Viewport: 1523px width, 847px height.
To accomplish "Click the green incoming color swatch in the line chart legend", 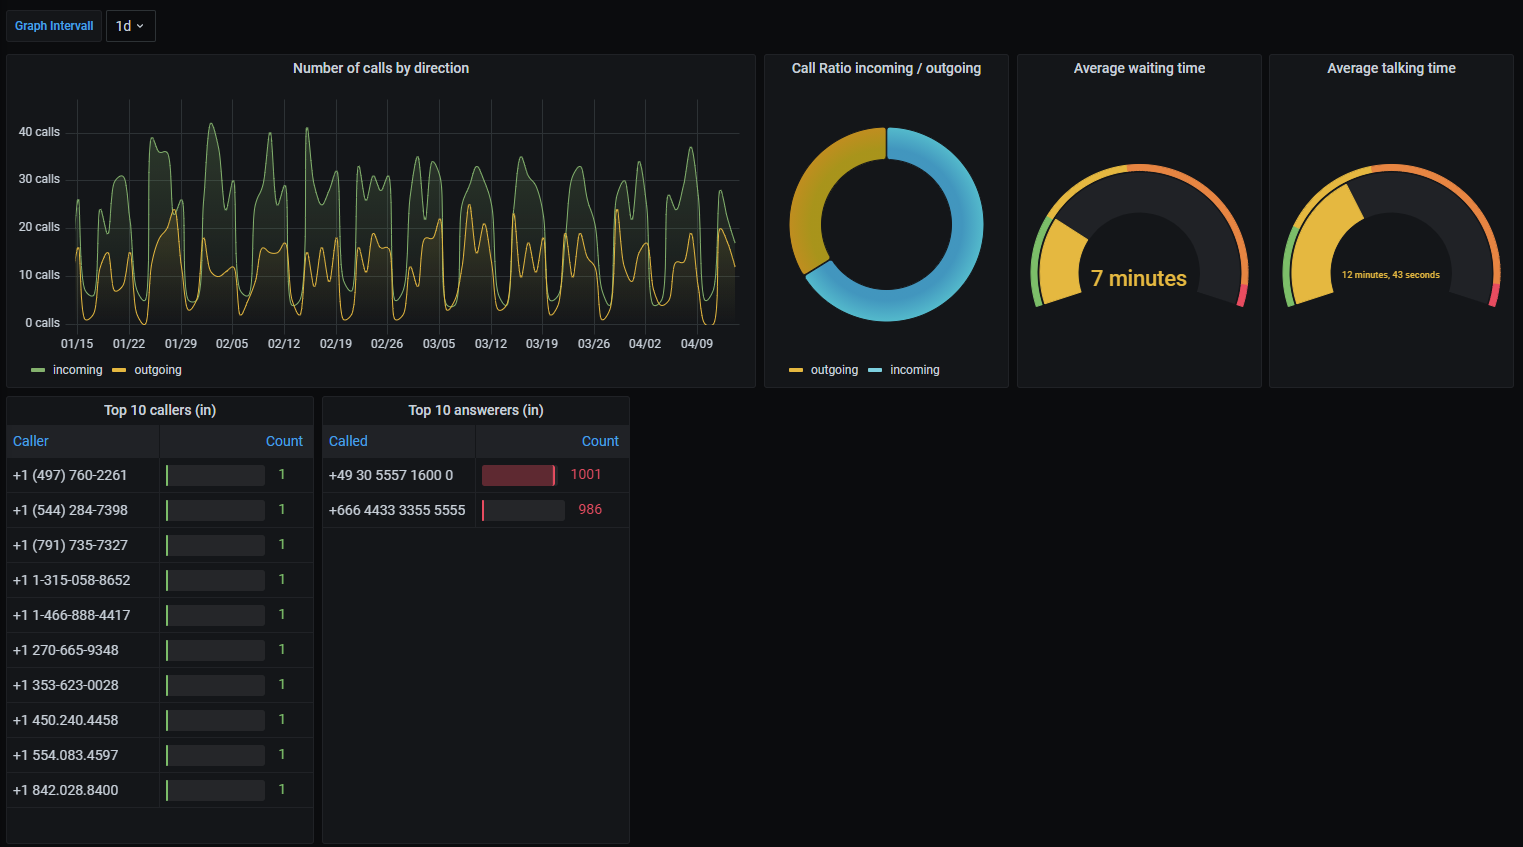I will coord(38,370).
